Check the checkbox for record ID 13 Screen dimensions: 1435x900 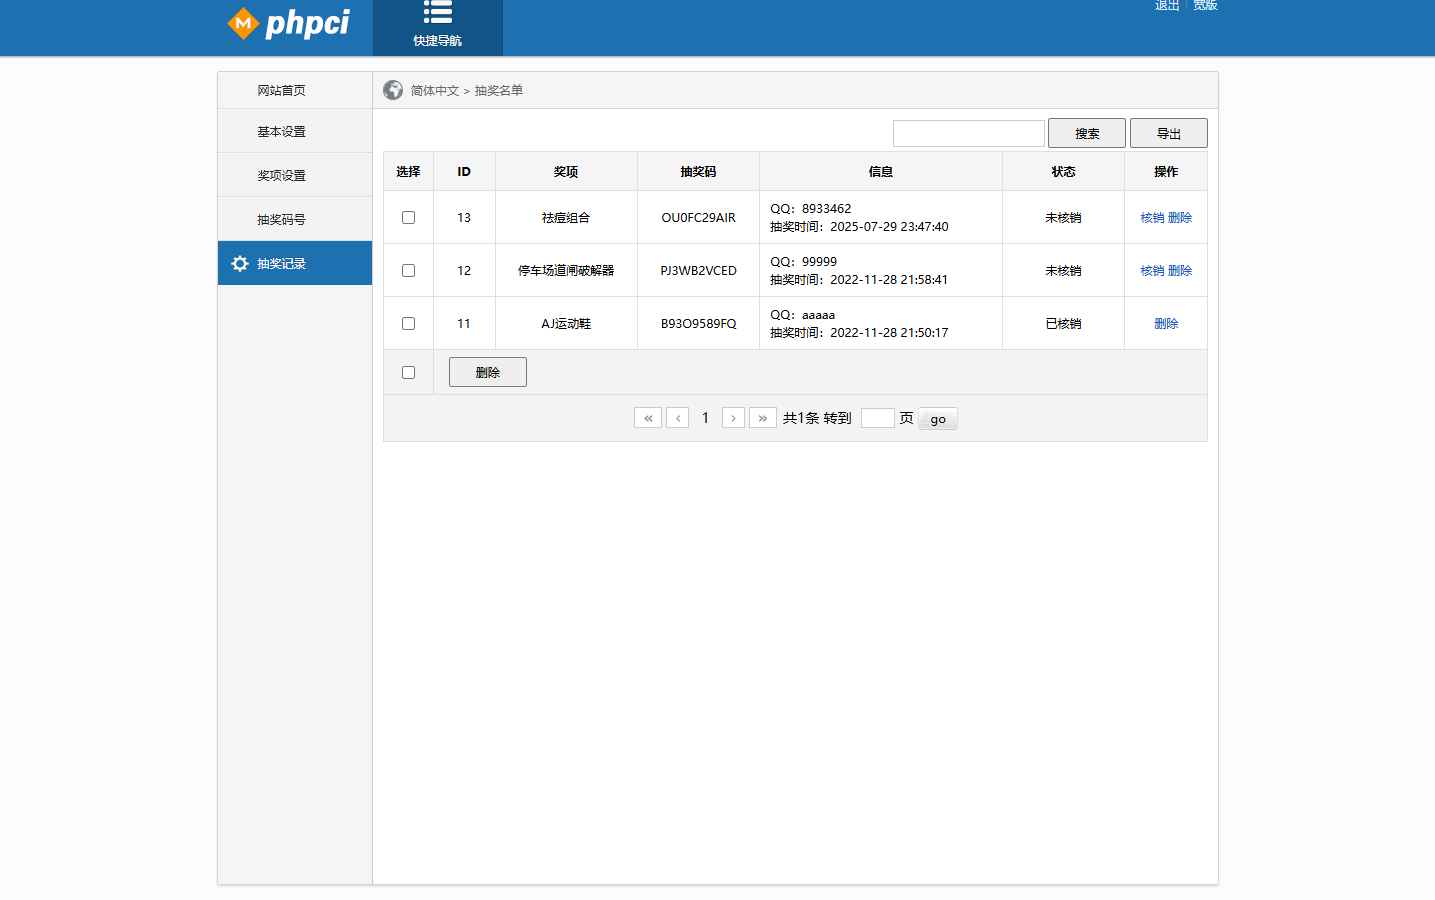point(408,216)
